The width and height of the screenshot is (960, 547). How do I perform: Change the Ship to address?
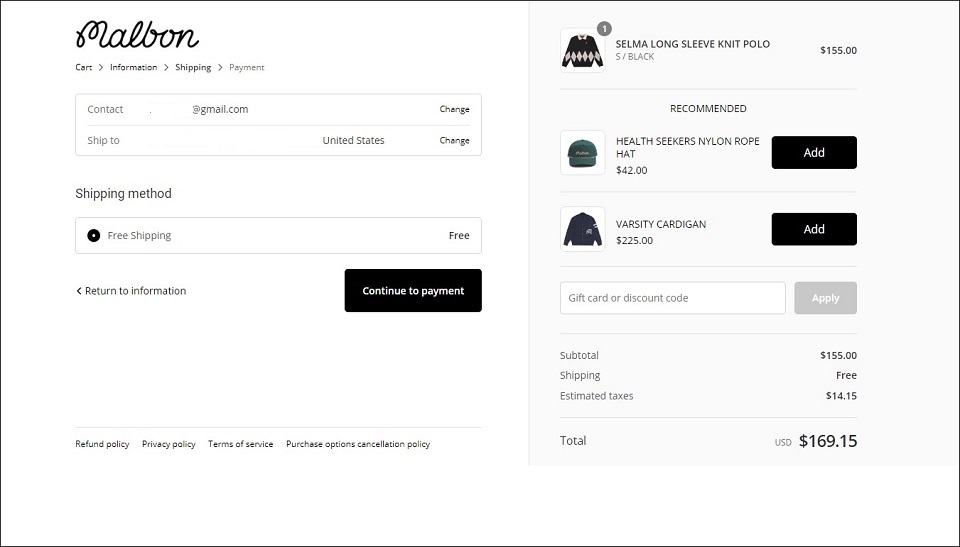click(454, 140)
